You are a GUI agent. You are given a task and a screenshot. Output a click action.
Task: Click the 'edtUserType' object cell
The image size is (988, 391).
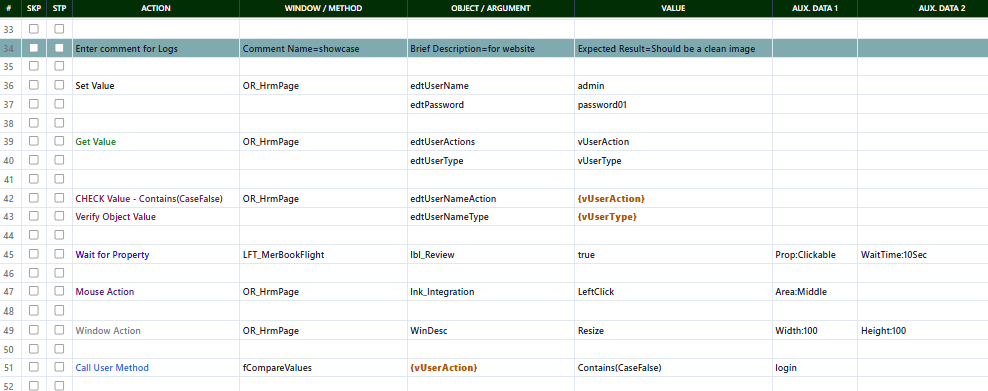pos(491,161)
